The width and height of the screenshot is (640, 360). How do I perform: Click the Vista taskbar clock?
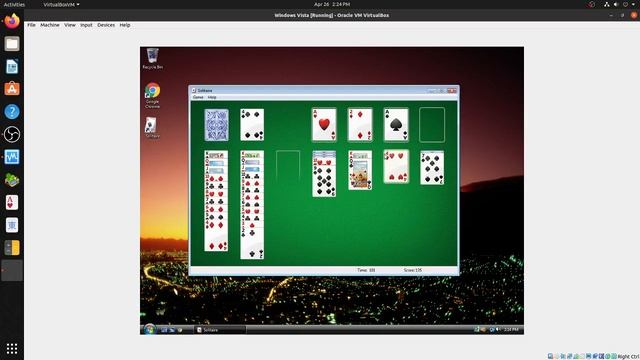pos(511,329)
